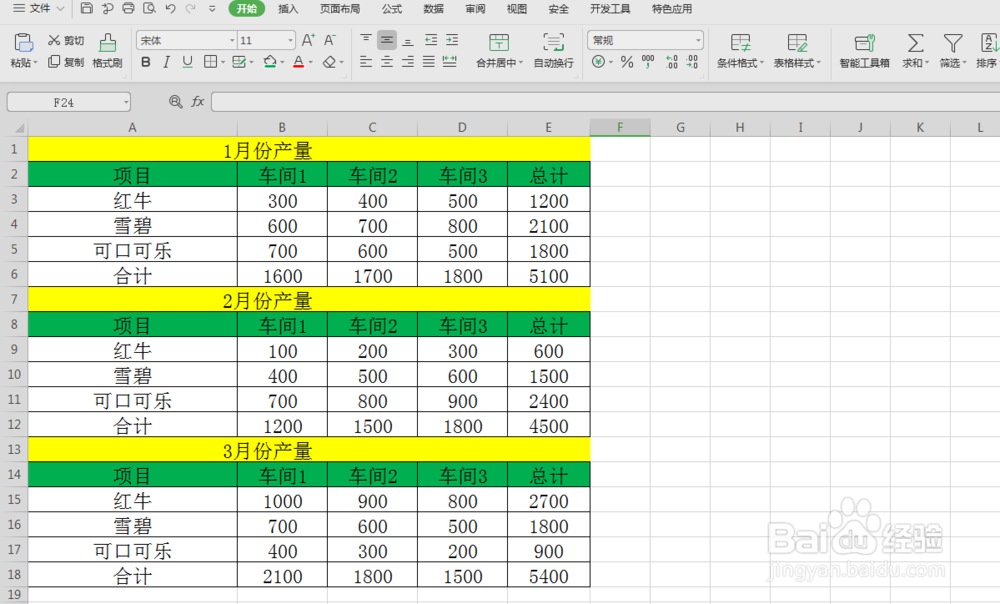Click the Merge and Center (合并居中) icon
This screenshot has width=1000, height=604.
[x=499, y=43]
